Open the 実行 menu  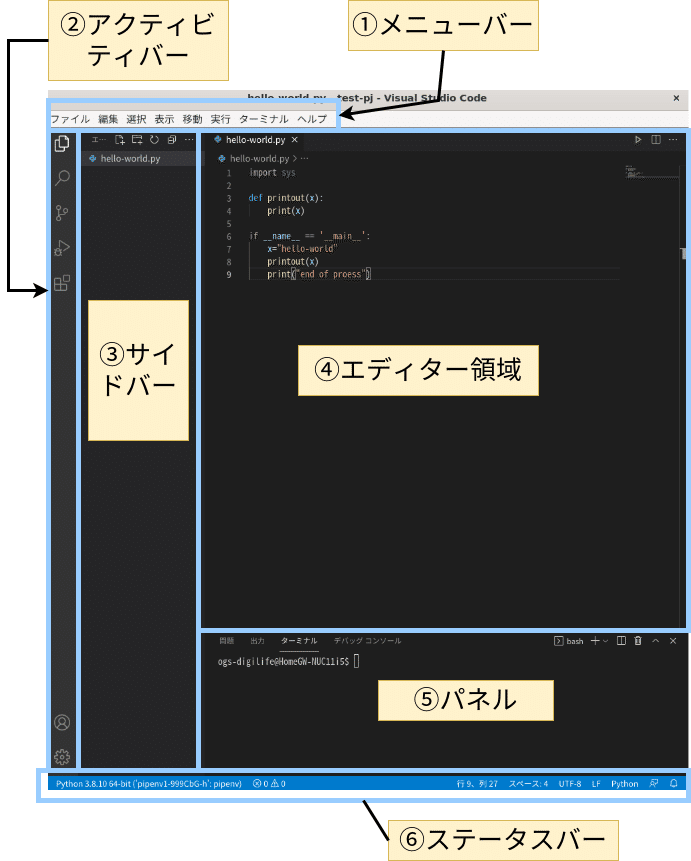tap(220, 119)
